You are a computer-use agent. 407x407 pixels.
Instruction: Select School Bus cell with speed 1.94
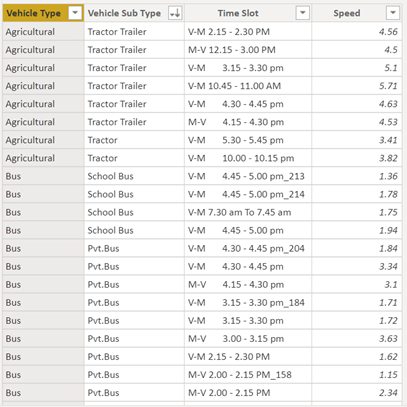pyautogui.click(x=134, y=230)
